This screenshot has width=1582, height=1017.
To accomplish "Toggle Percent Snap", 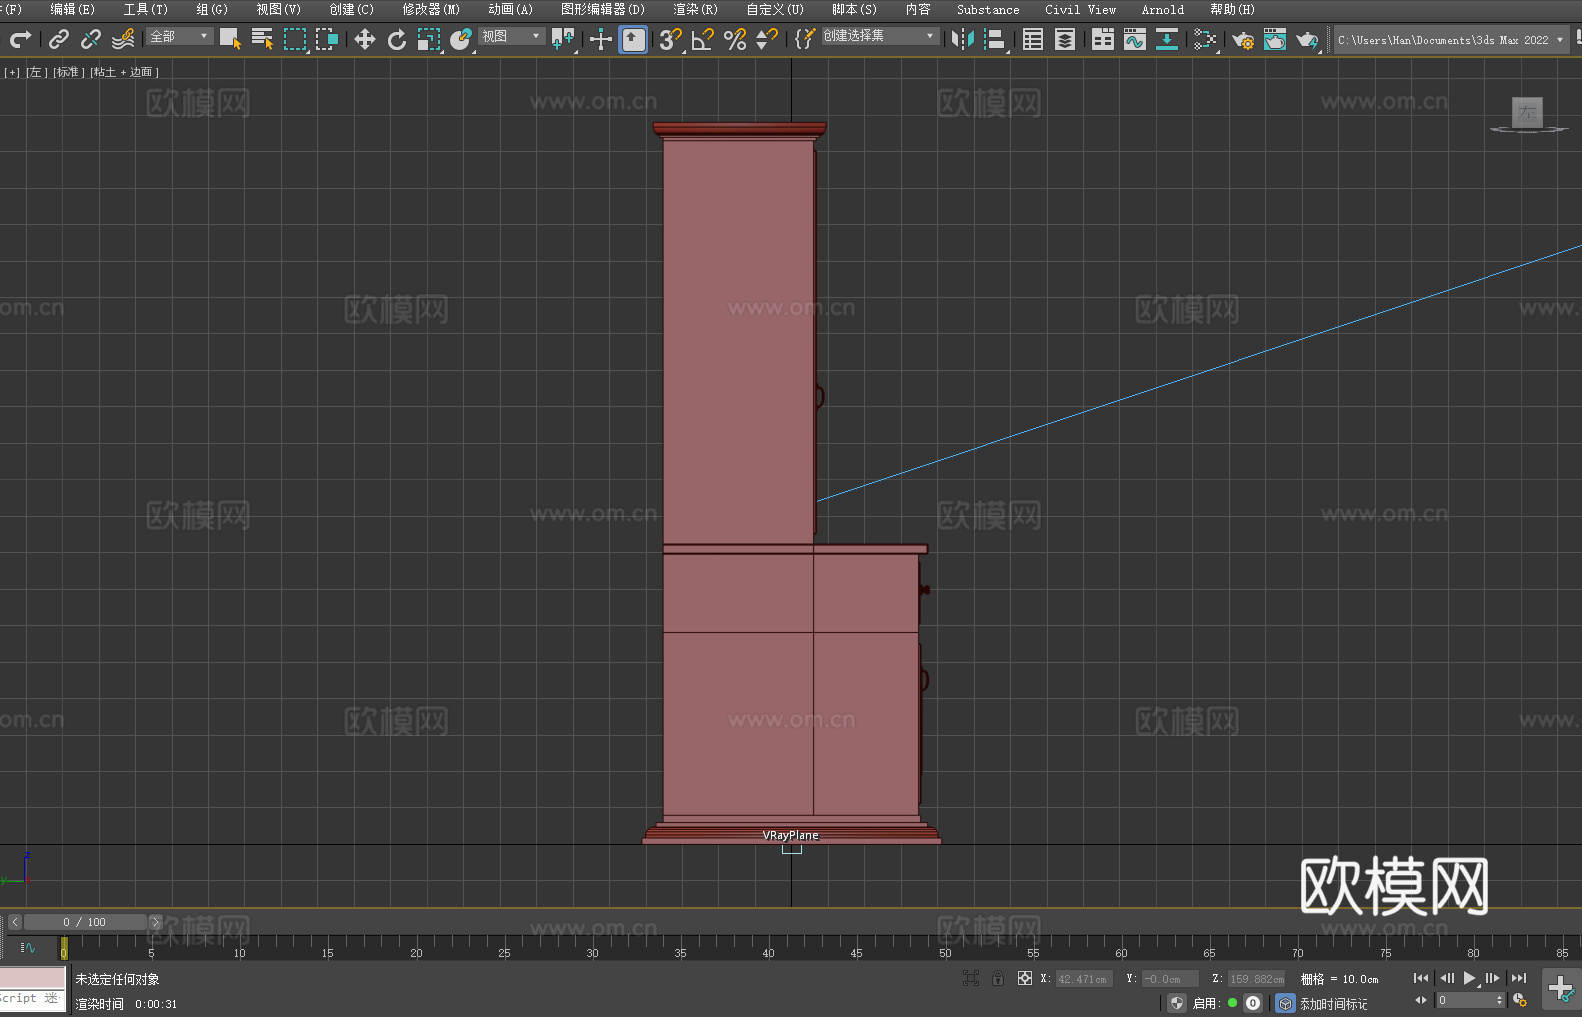I will [734, 39].
